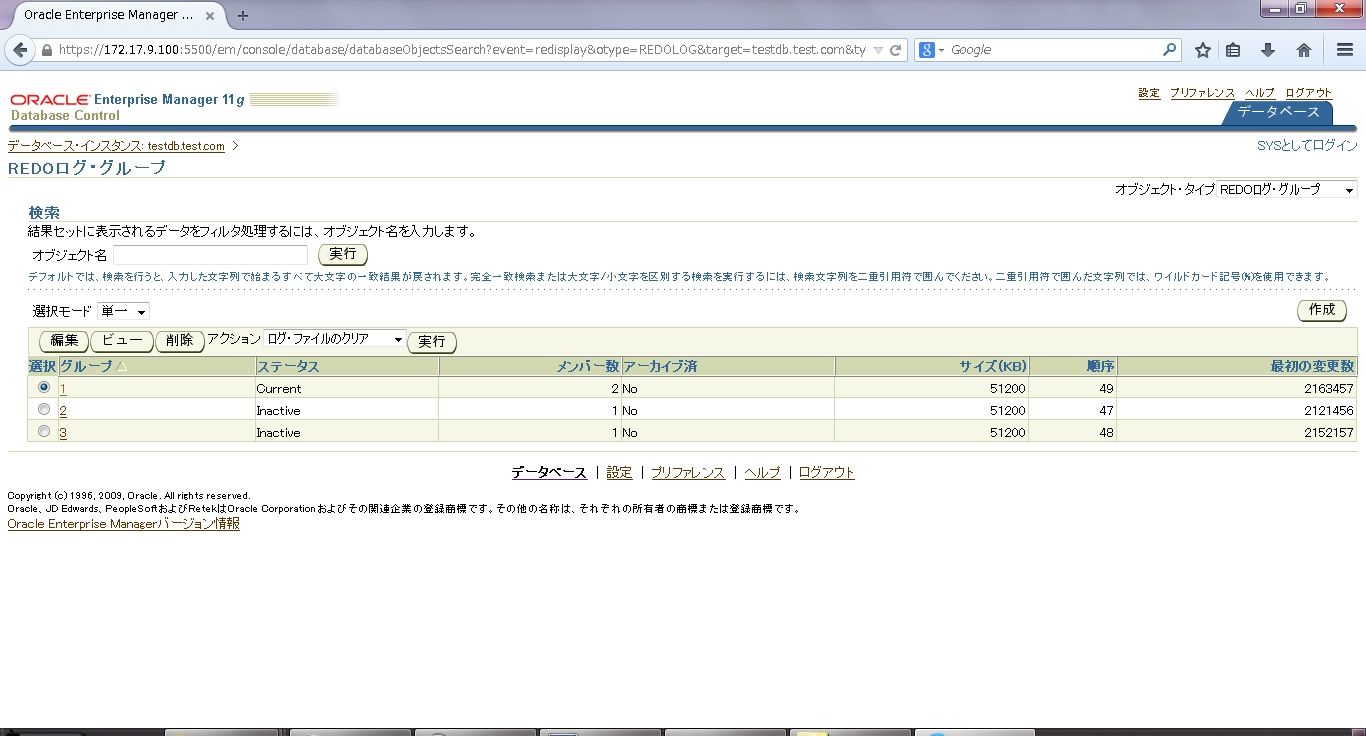Click the 実行 button beside the アクション dropdown
This screenshot has width=1366, height=736.
pos(432,342)
